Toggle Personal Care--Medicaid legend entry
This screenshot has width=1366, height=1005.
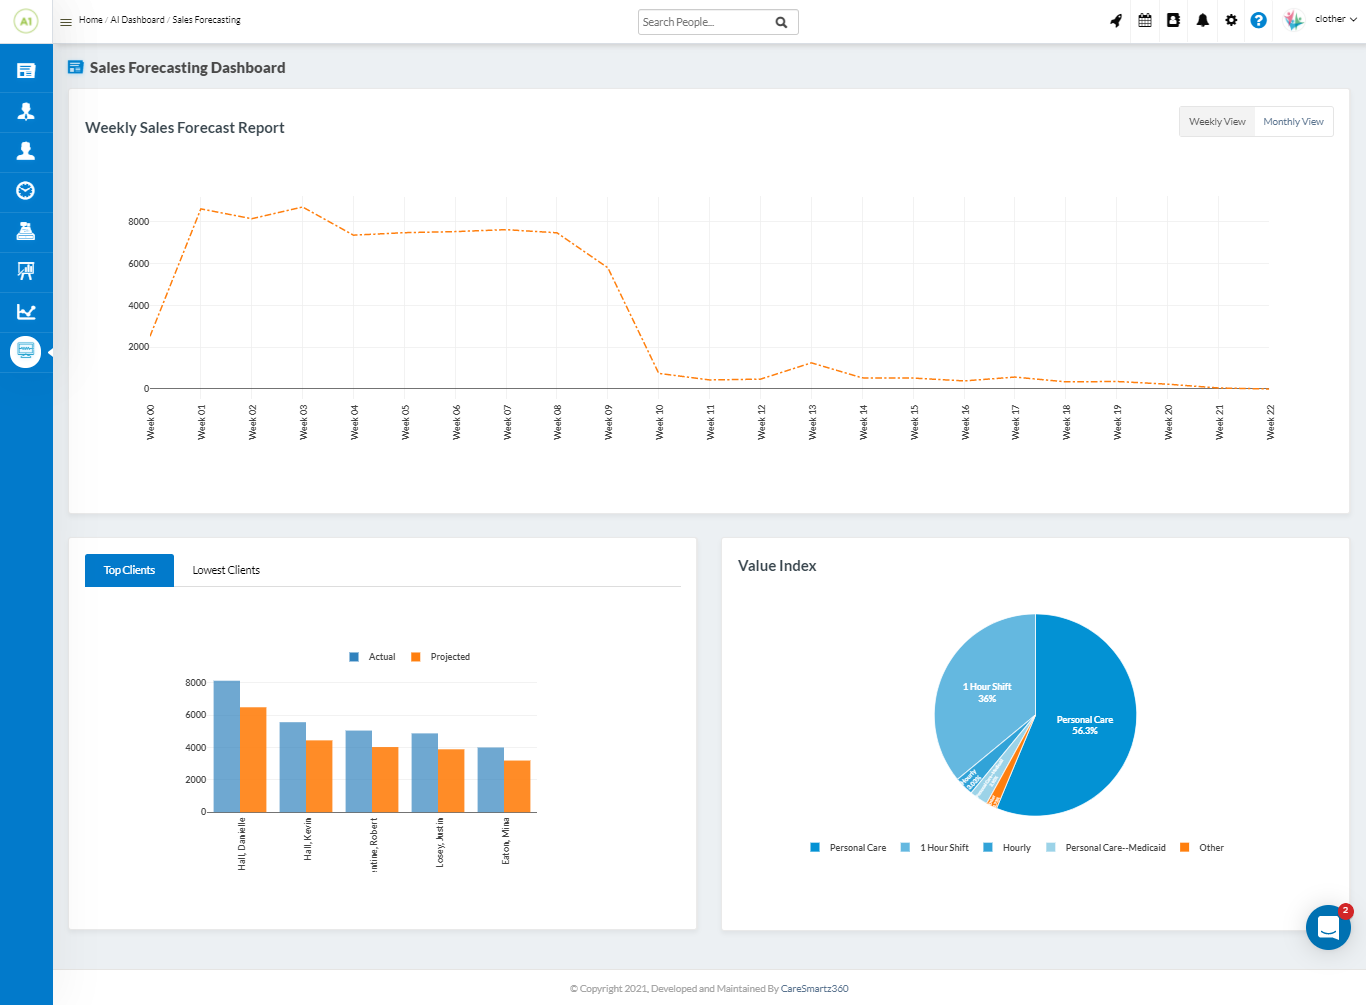point(1105,848)
